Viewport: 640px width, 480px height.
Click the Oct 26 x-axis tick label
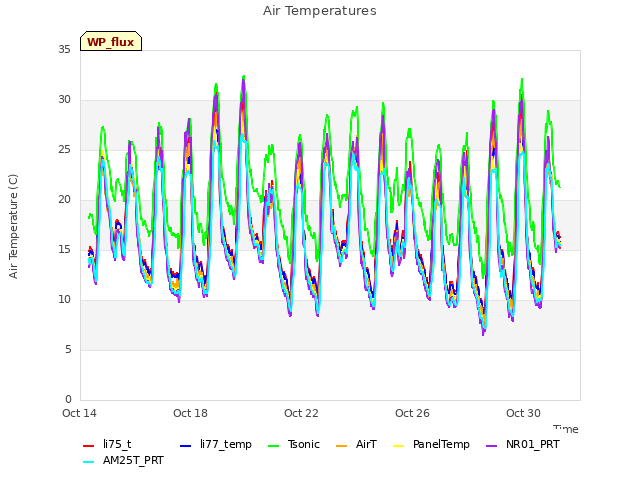pyautogui.click(x=412, y=413)
